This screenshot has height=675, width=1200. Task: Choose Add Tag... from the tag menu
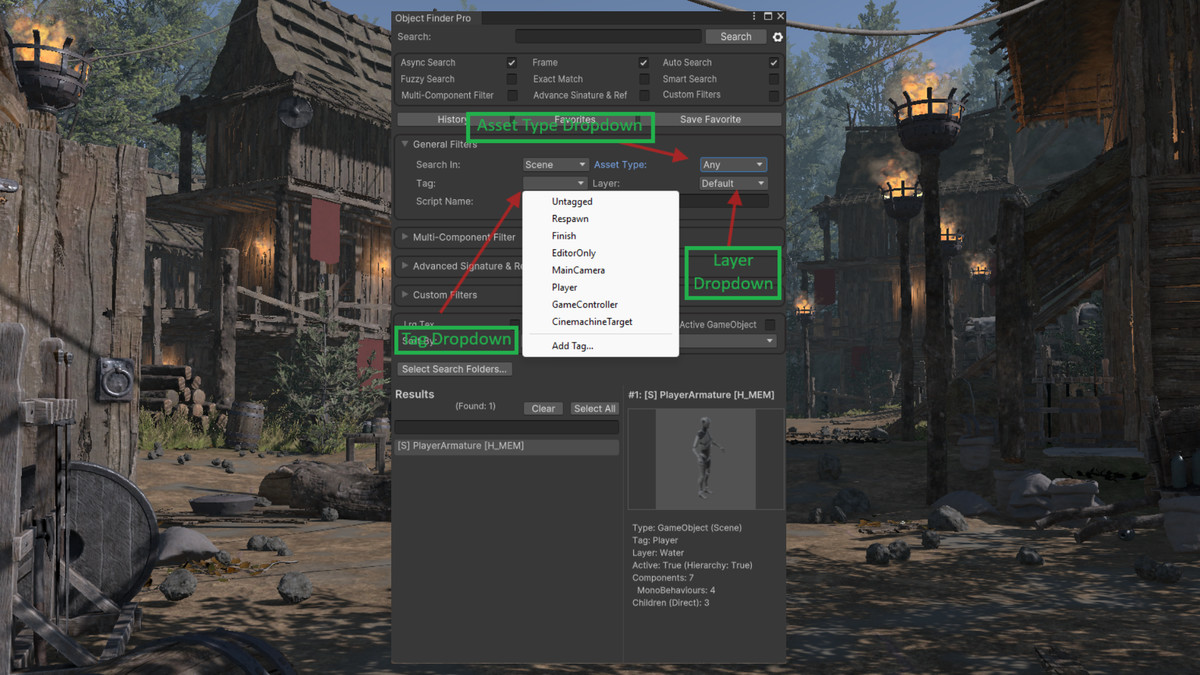pos(572,345)
